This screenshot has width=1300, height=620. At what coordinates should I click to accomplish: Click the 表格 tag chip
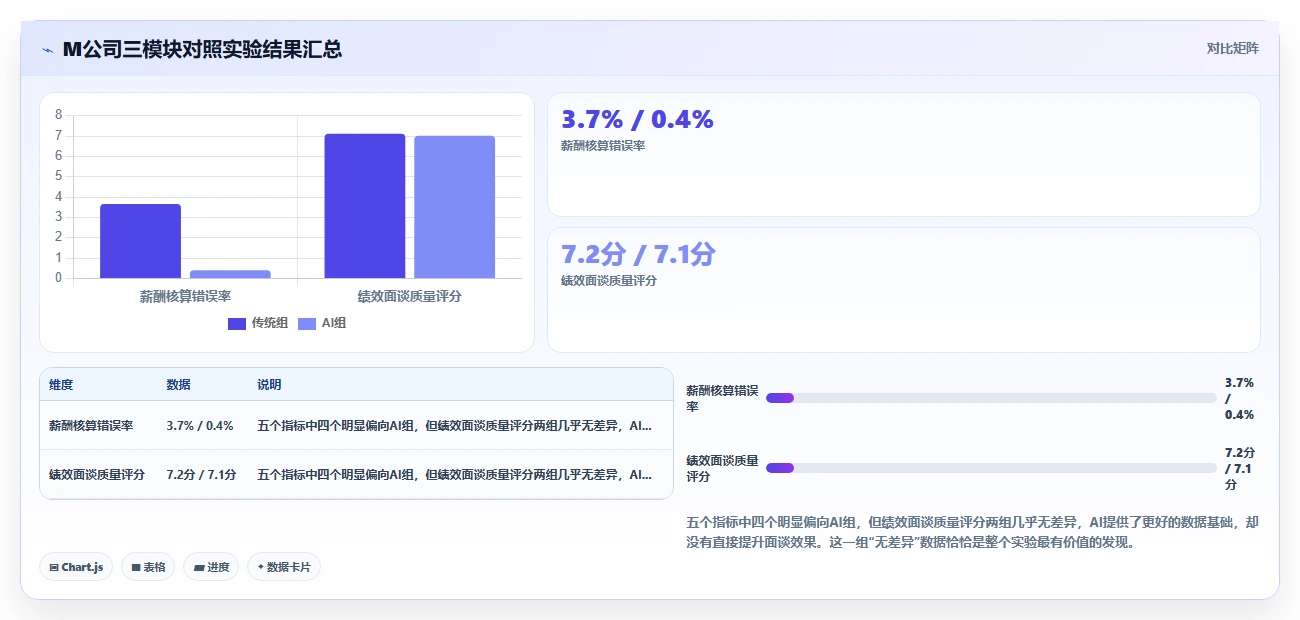click(x=148, y=567)
